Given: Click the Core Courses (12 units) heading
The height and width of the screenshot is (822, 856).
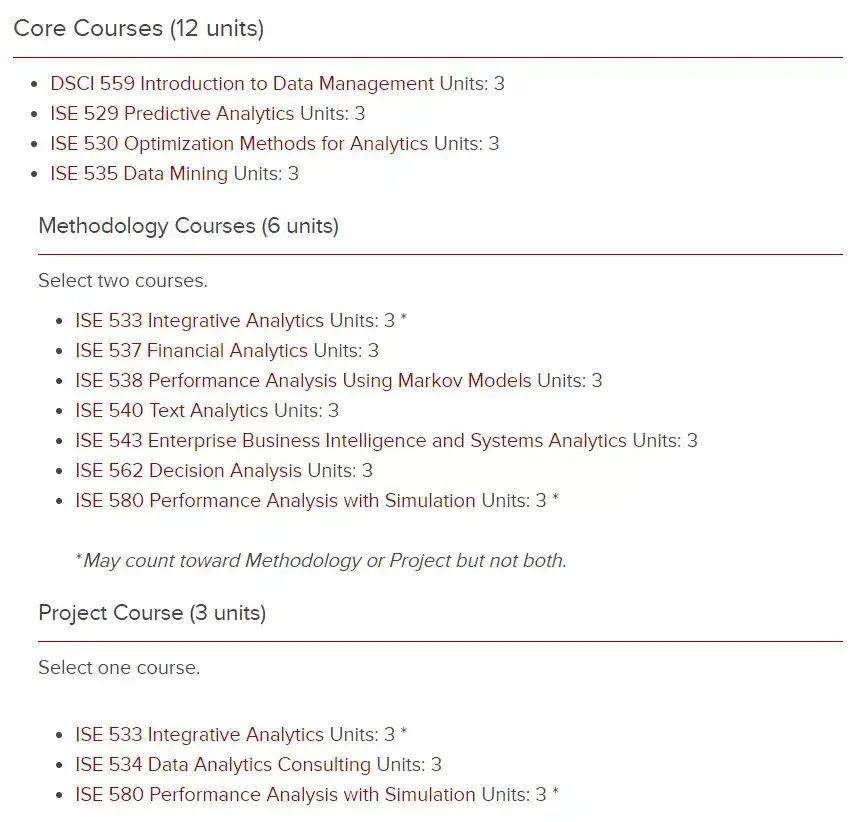Looking at the screenshot, I should click(139, 28).
